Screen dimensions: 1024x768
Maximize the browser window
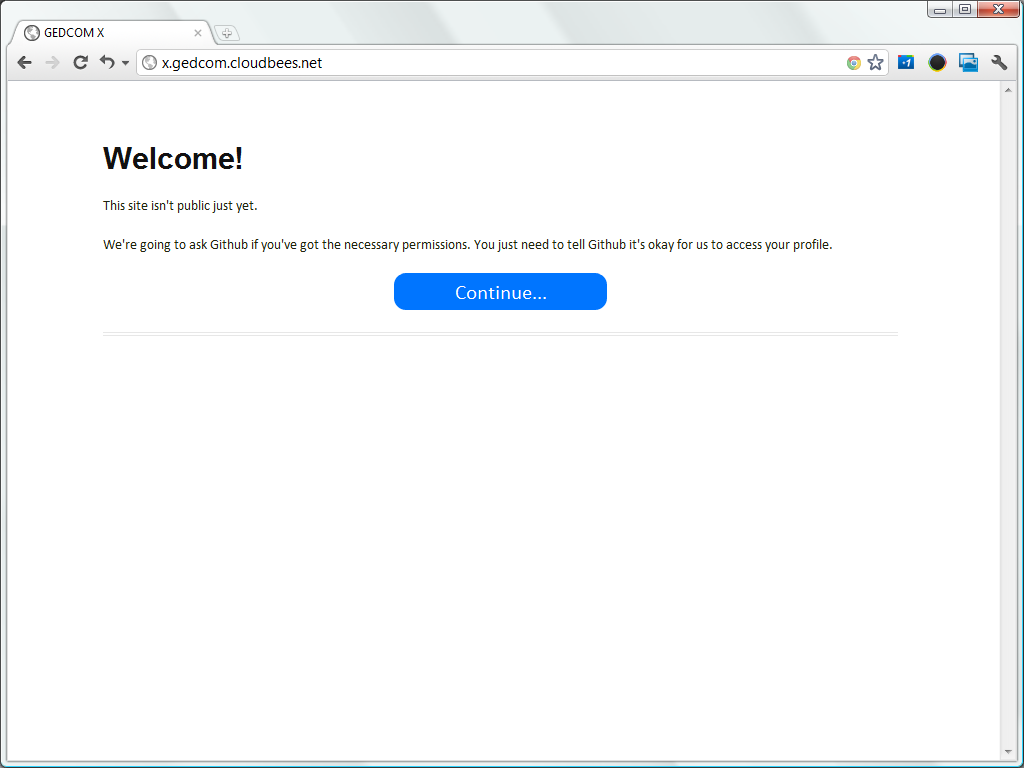pyautogui.click(x=965, y=9)
